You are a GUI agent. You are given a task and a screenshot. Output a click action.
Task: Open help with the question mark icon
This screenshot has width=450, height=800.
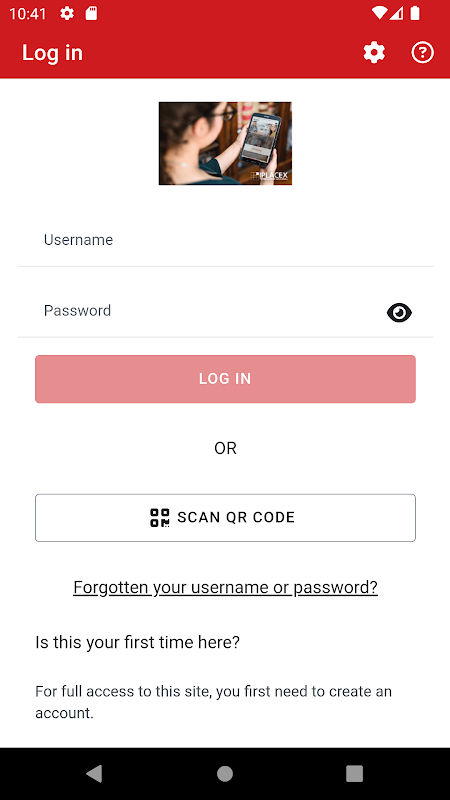click(422, 53)
